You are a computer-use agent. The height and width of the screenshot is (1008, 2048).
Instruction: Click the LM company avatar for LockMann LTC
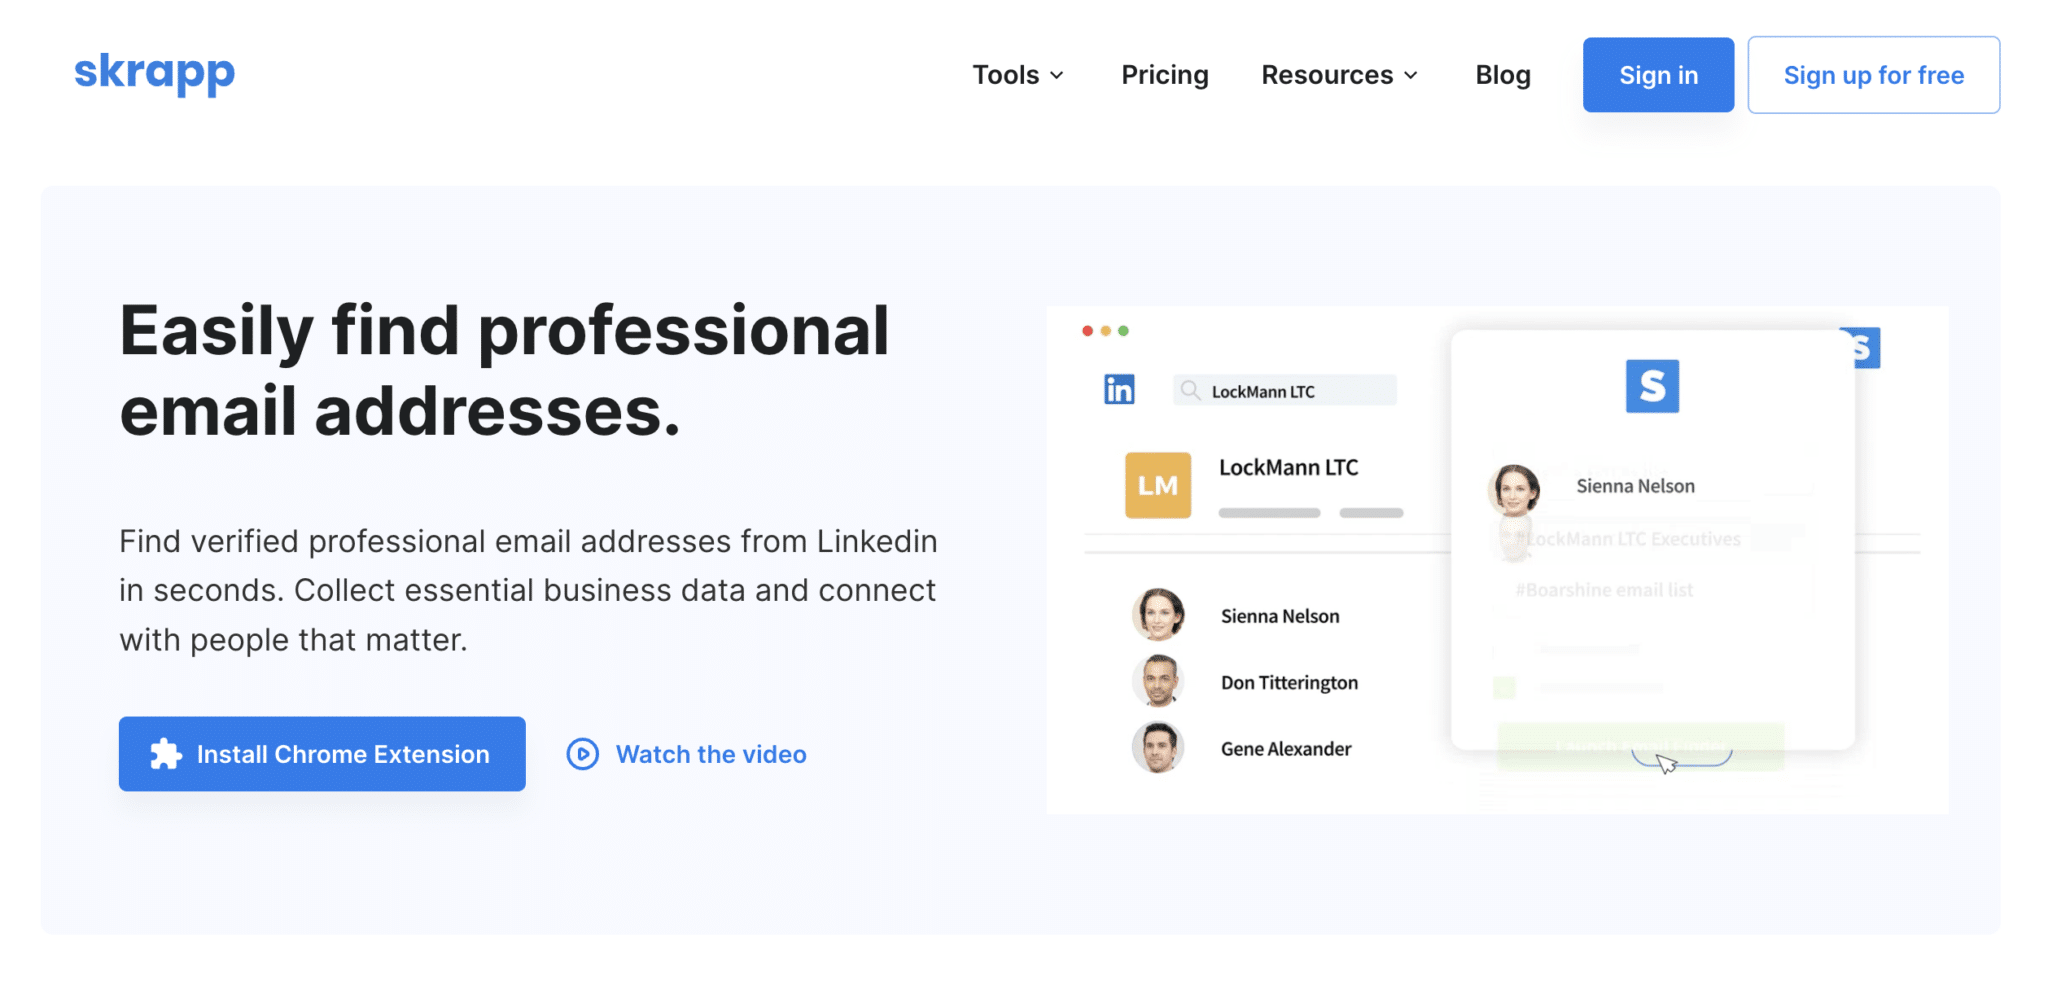pyautogui.click(x=1157, y=485)
